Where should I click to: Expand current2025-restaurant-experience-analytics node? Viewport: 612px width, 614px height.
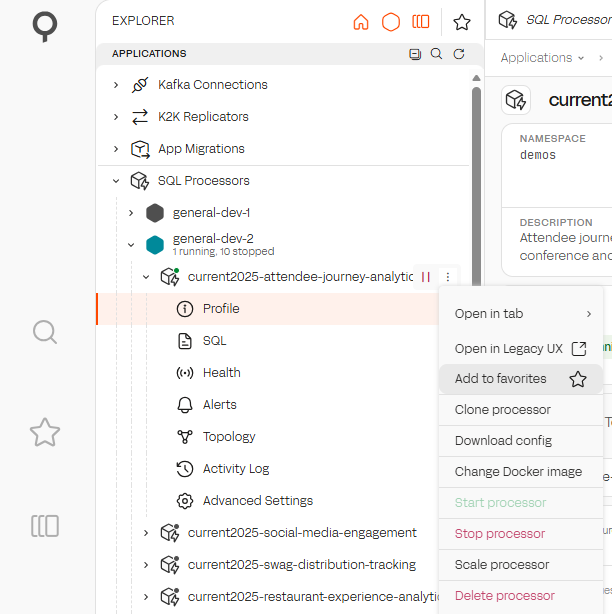click(x=146, y=597)
